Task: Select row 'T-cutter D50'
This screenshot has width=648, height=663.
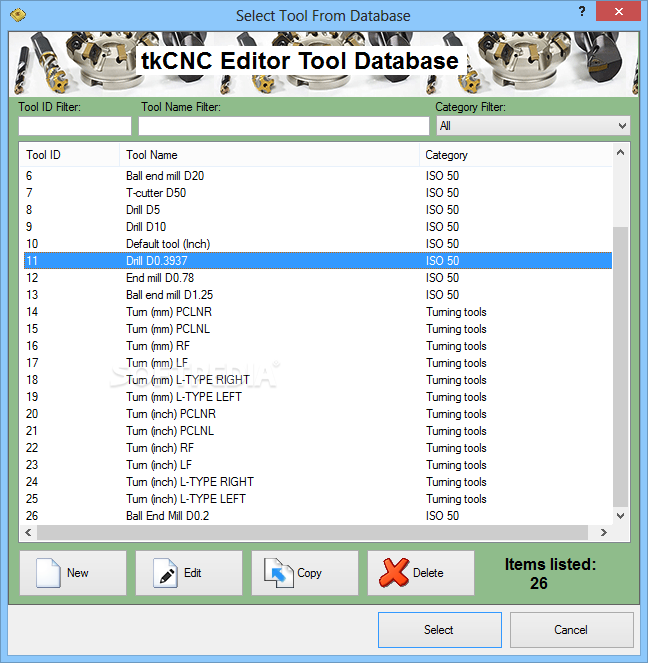Action: pos(318,193)
